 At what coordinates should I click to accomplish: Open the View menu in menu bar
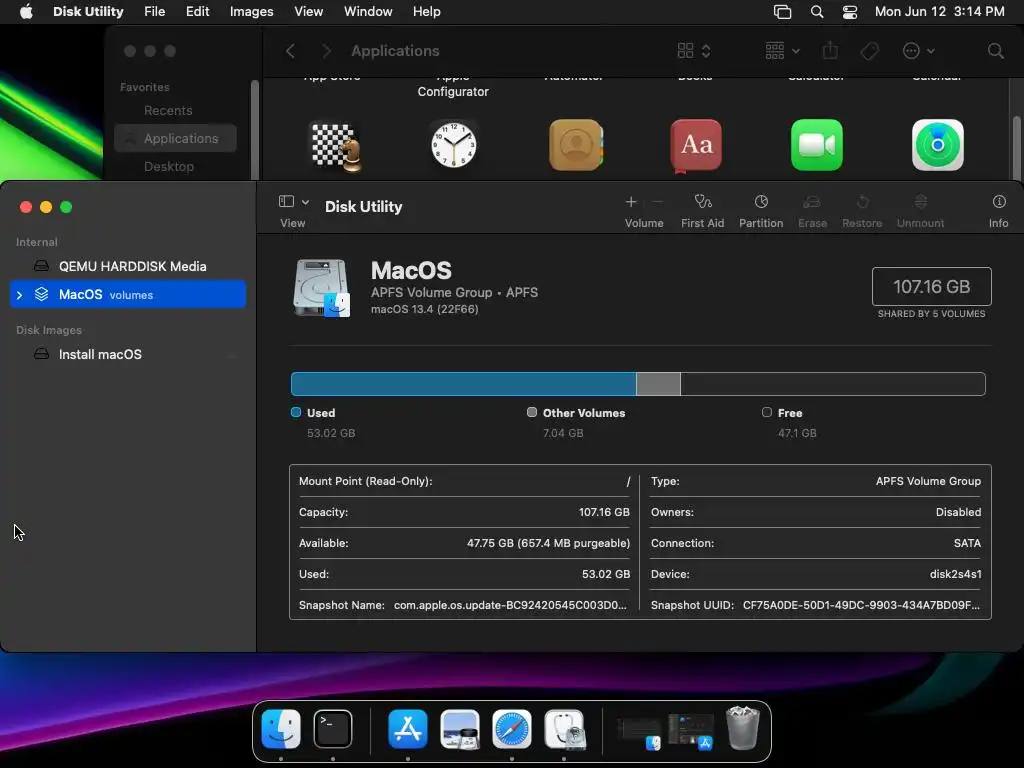point(308,12)
